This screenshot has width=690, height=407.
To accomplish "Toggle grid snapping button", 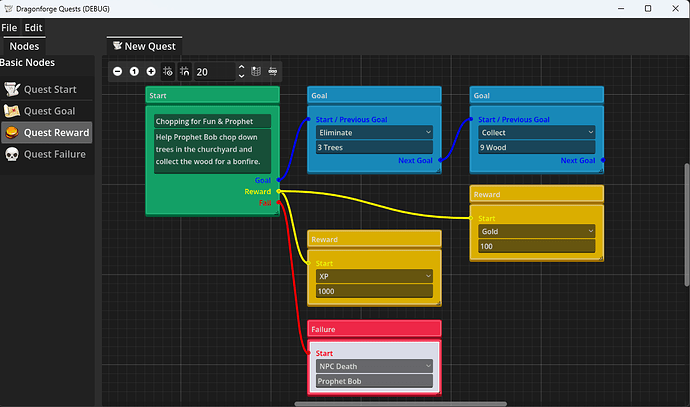I will coord(185,71).
